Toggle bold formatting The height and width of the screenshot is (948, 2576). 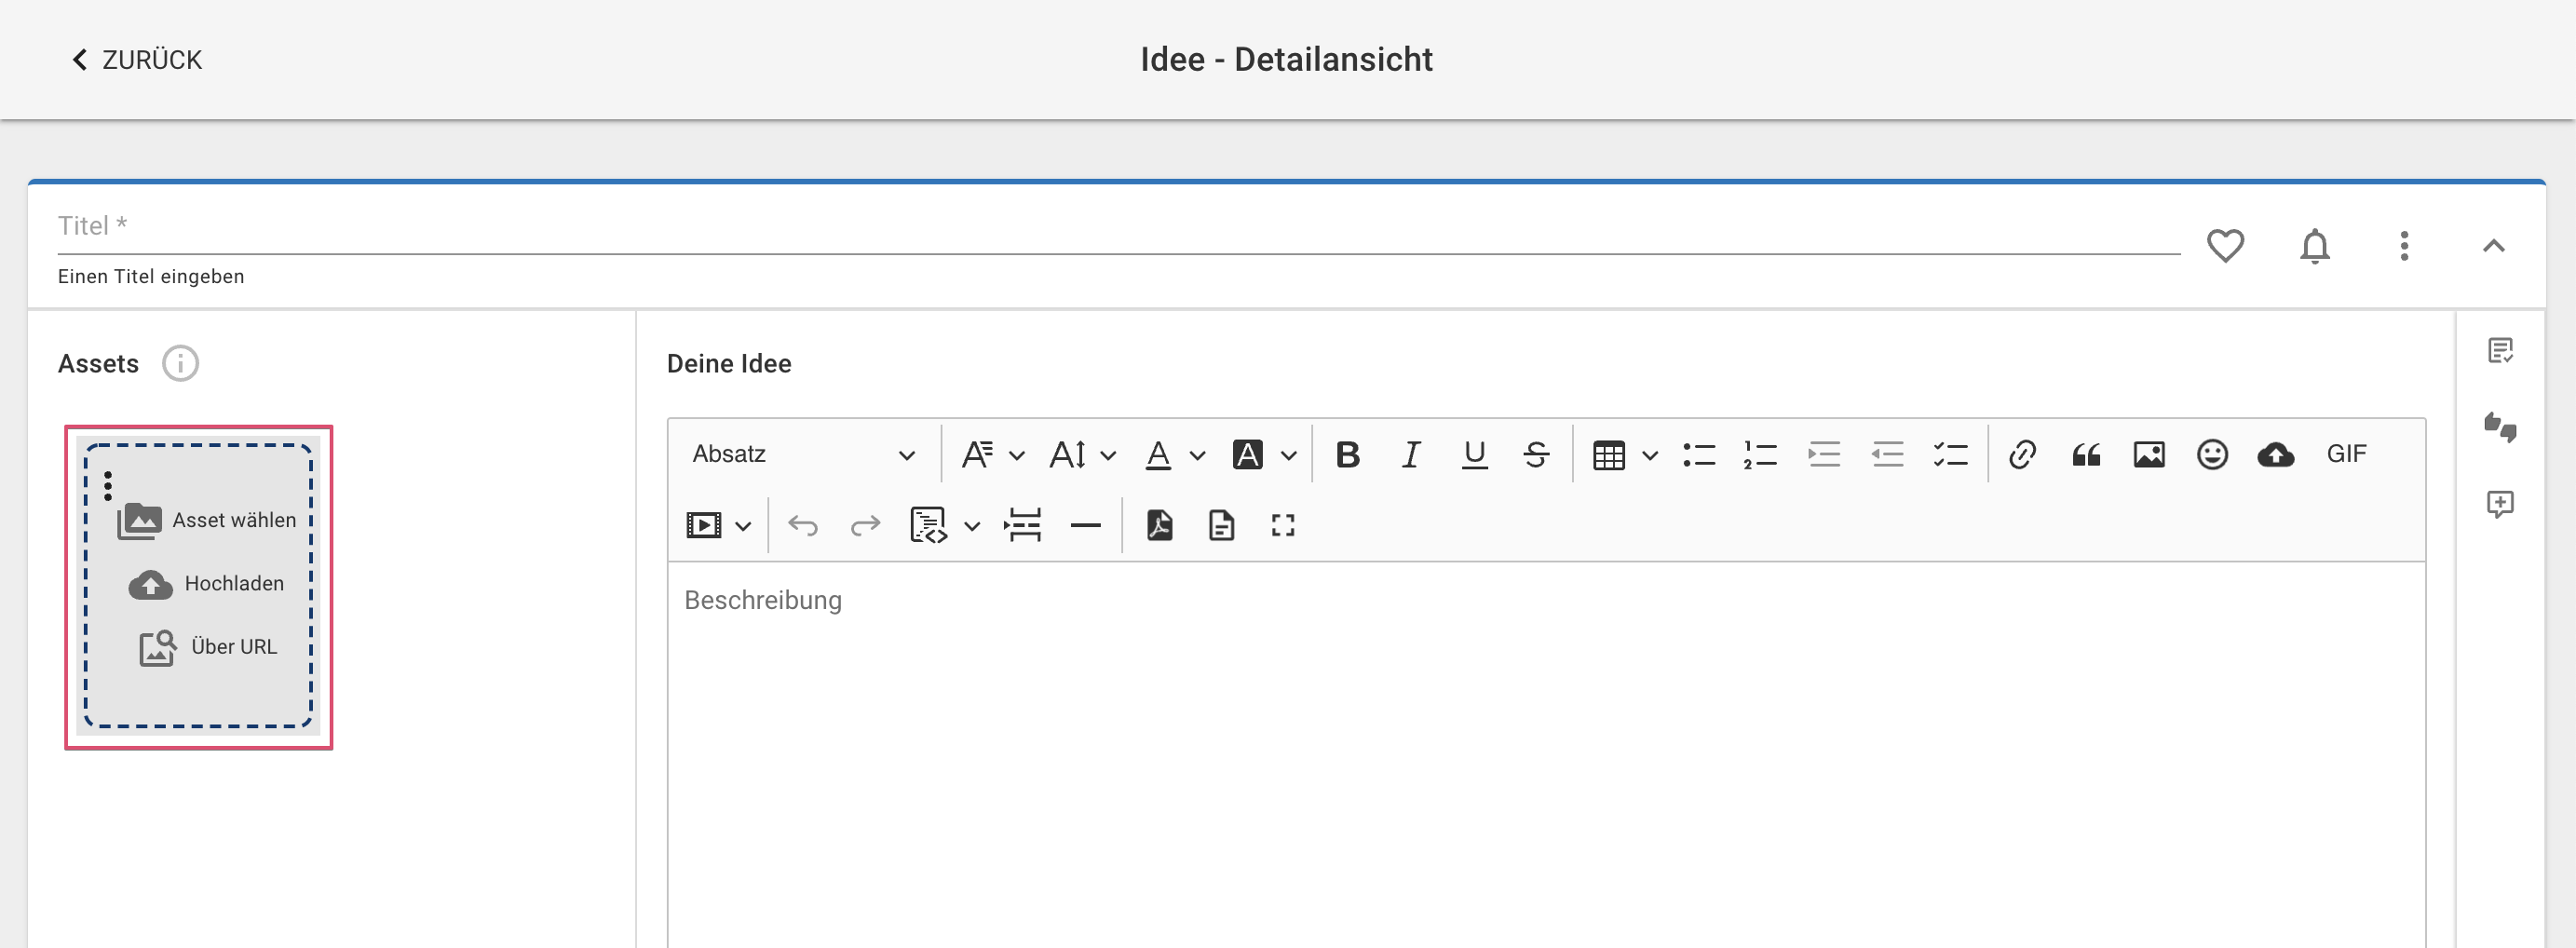[1347, 455]
